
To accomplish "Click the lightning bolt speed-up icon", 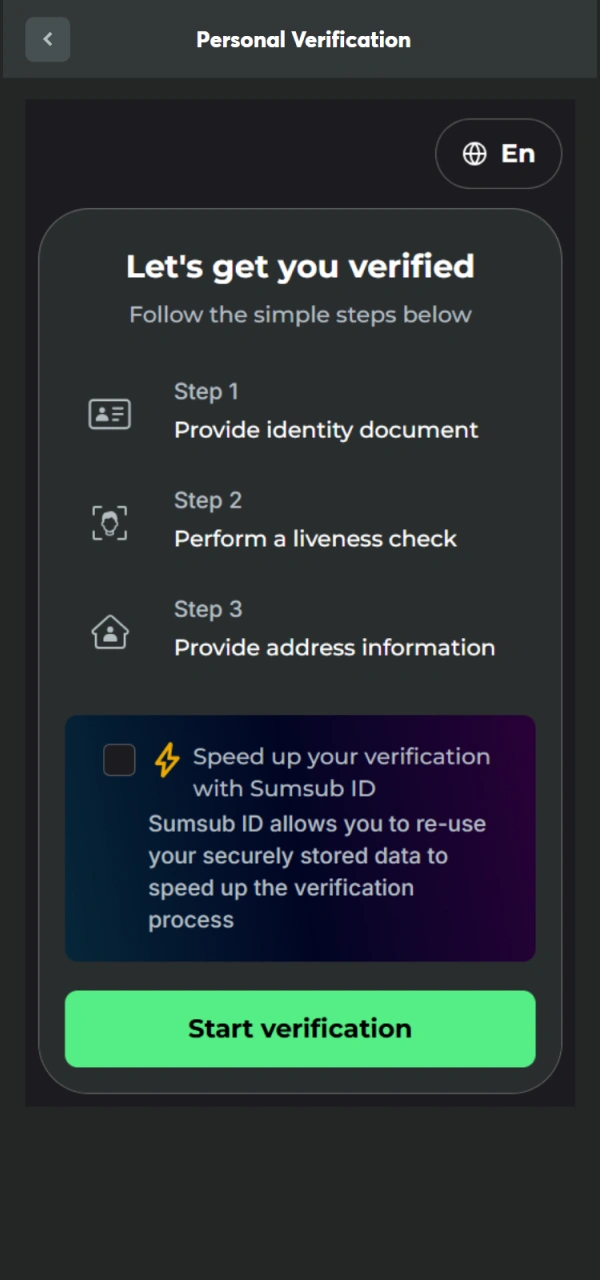I will point(166,760).
